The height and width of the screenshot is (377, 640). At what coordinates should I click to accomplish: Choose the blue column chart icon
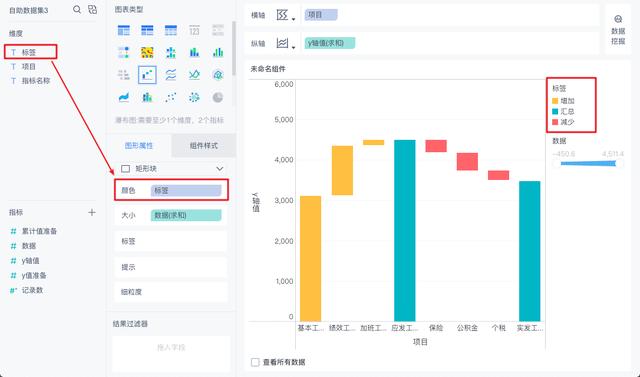pos(194,52)
